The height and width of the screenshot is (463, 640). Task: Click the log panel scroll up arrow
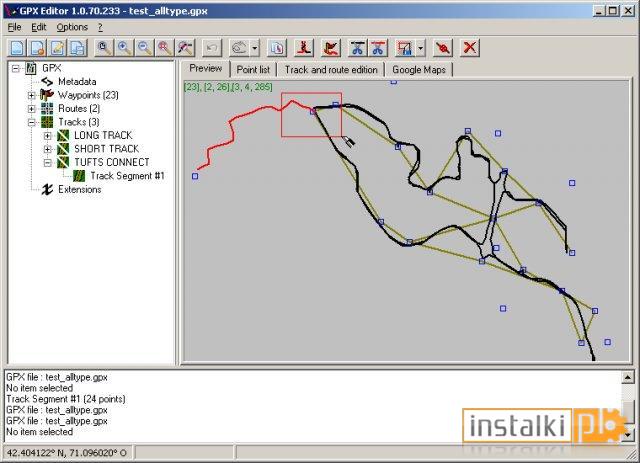click(x=627, y=377)
